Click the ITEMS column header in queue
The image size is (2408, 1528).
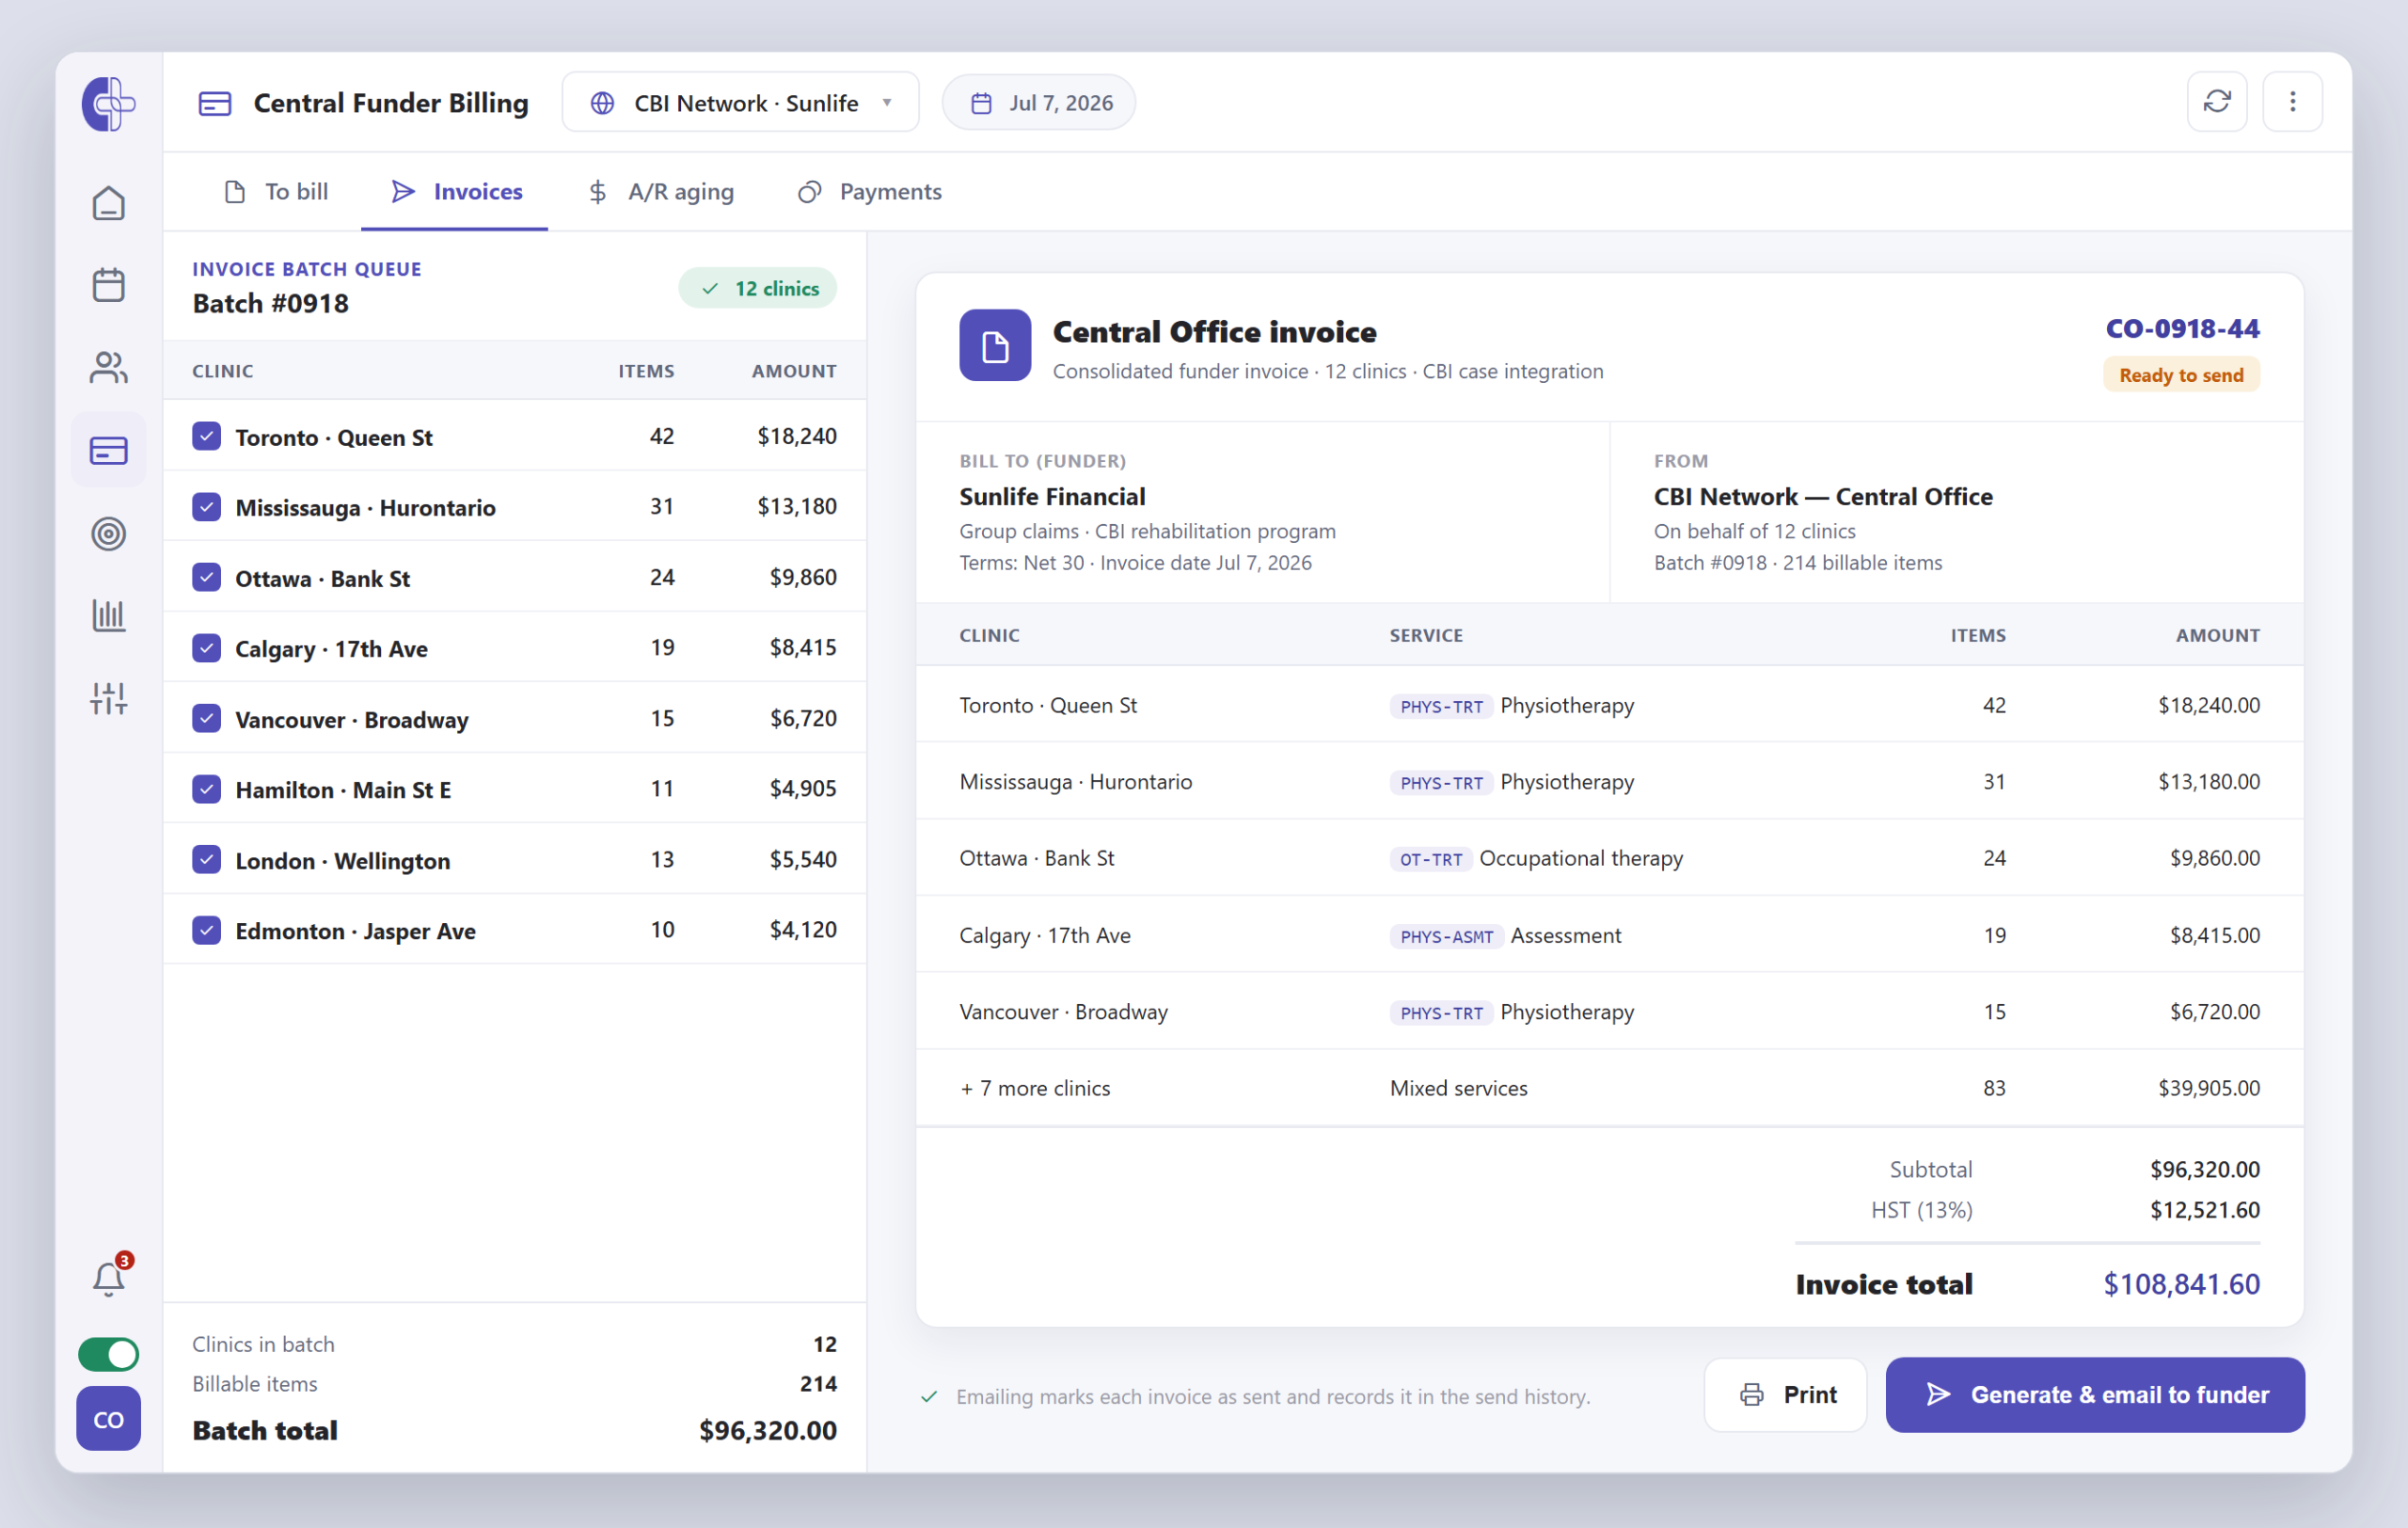pyautogui.click(x=646, y=371)
